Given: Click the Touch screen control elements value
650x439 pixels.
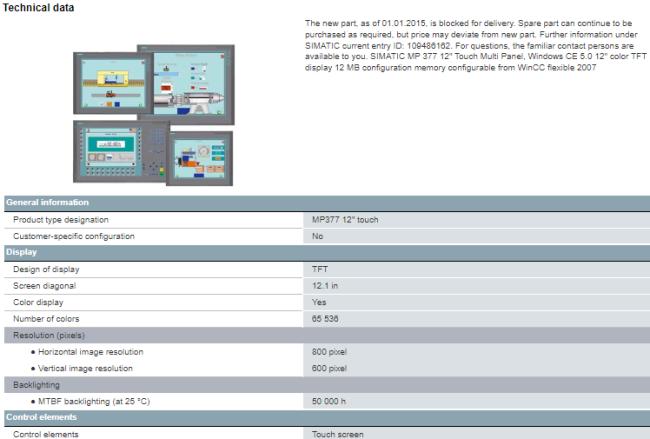Looking at the screenshot, I should (338, 434).
